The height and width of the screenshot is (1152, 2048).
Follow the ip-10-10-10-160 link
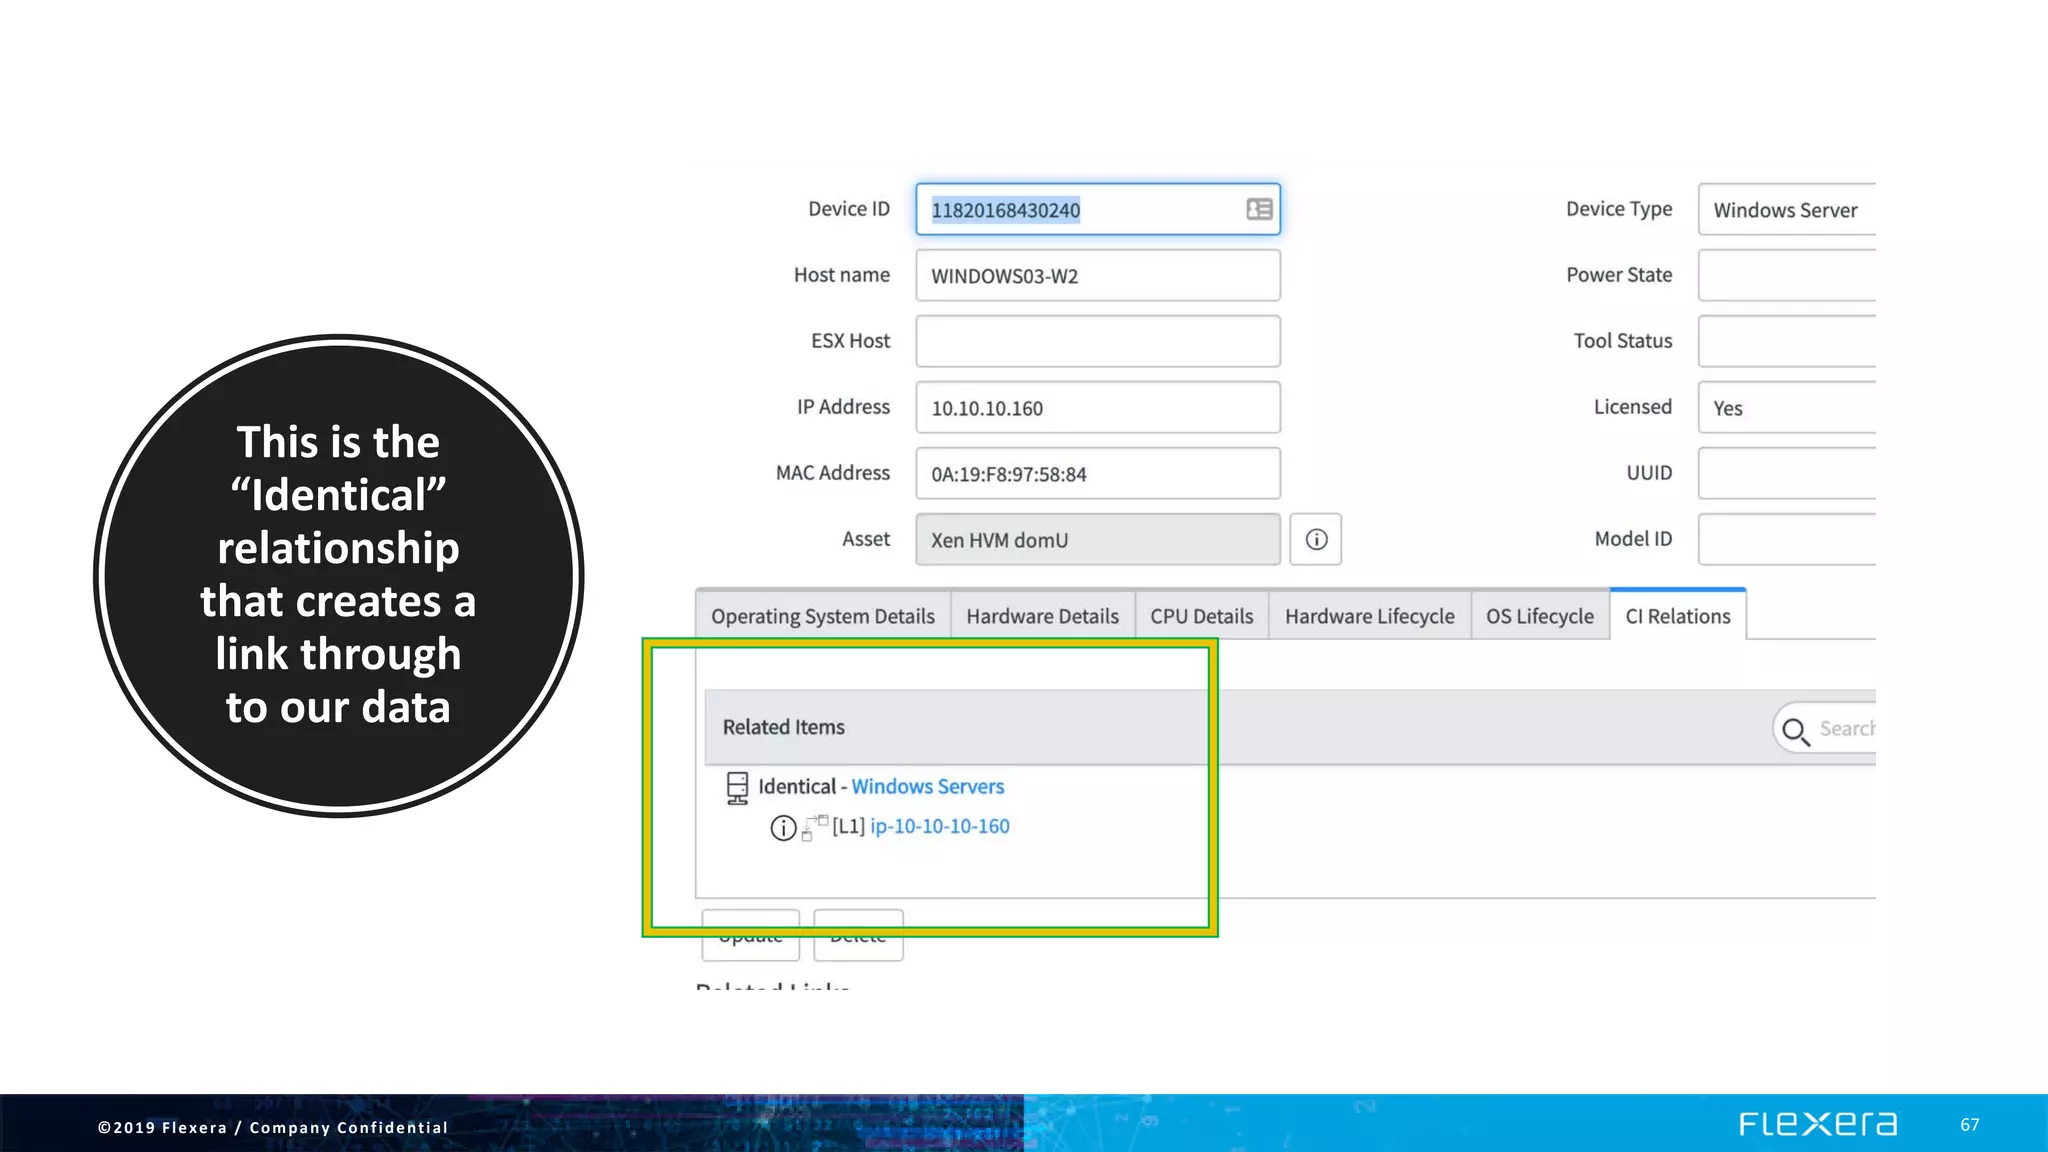pos(939,827)
